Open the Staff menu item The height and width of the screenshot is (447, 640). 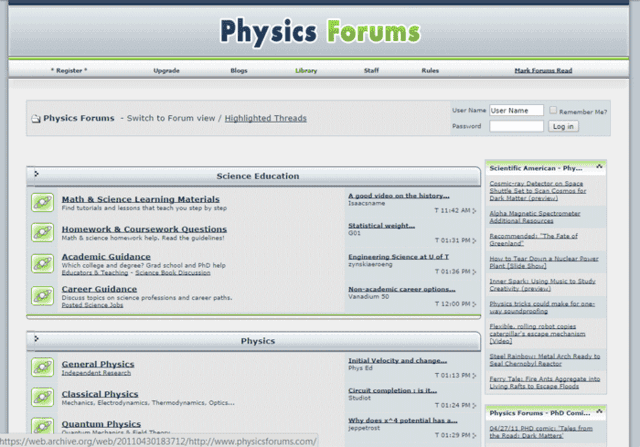pyautogui.click(x=371, y=71)
